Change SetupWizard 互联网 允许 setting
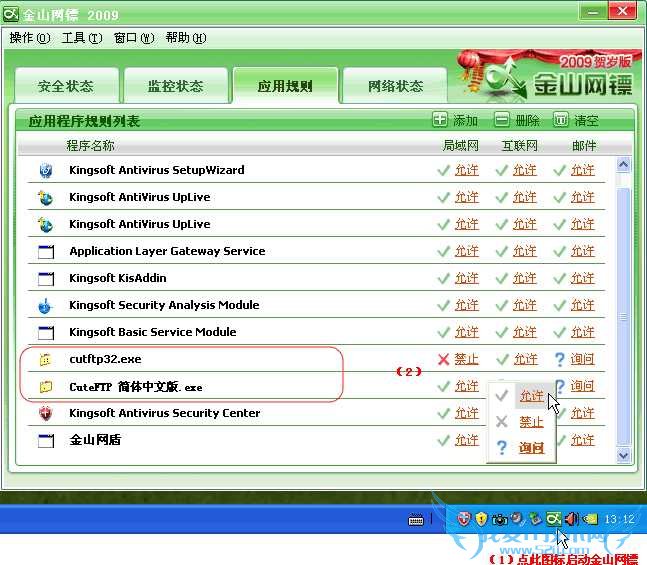The width and height of the screenshot is (647, 565). coord(525,170)
